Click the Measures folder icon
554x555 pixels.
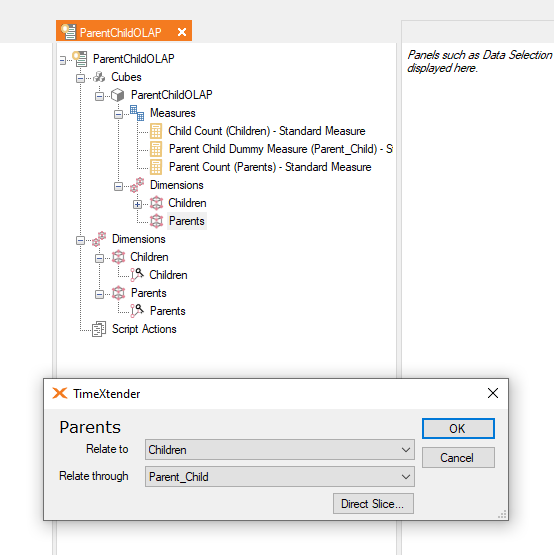(x=137, y=113)
